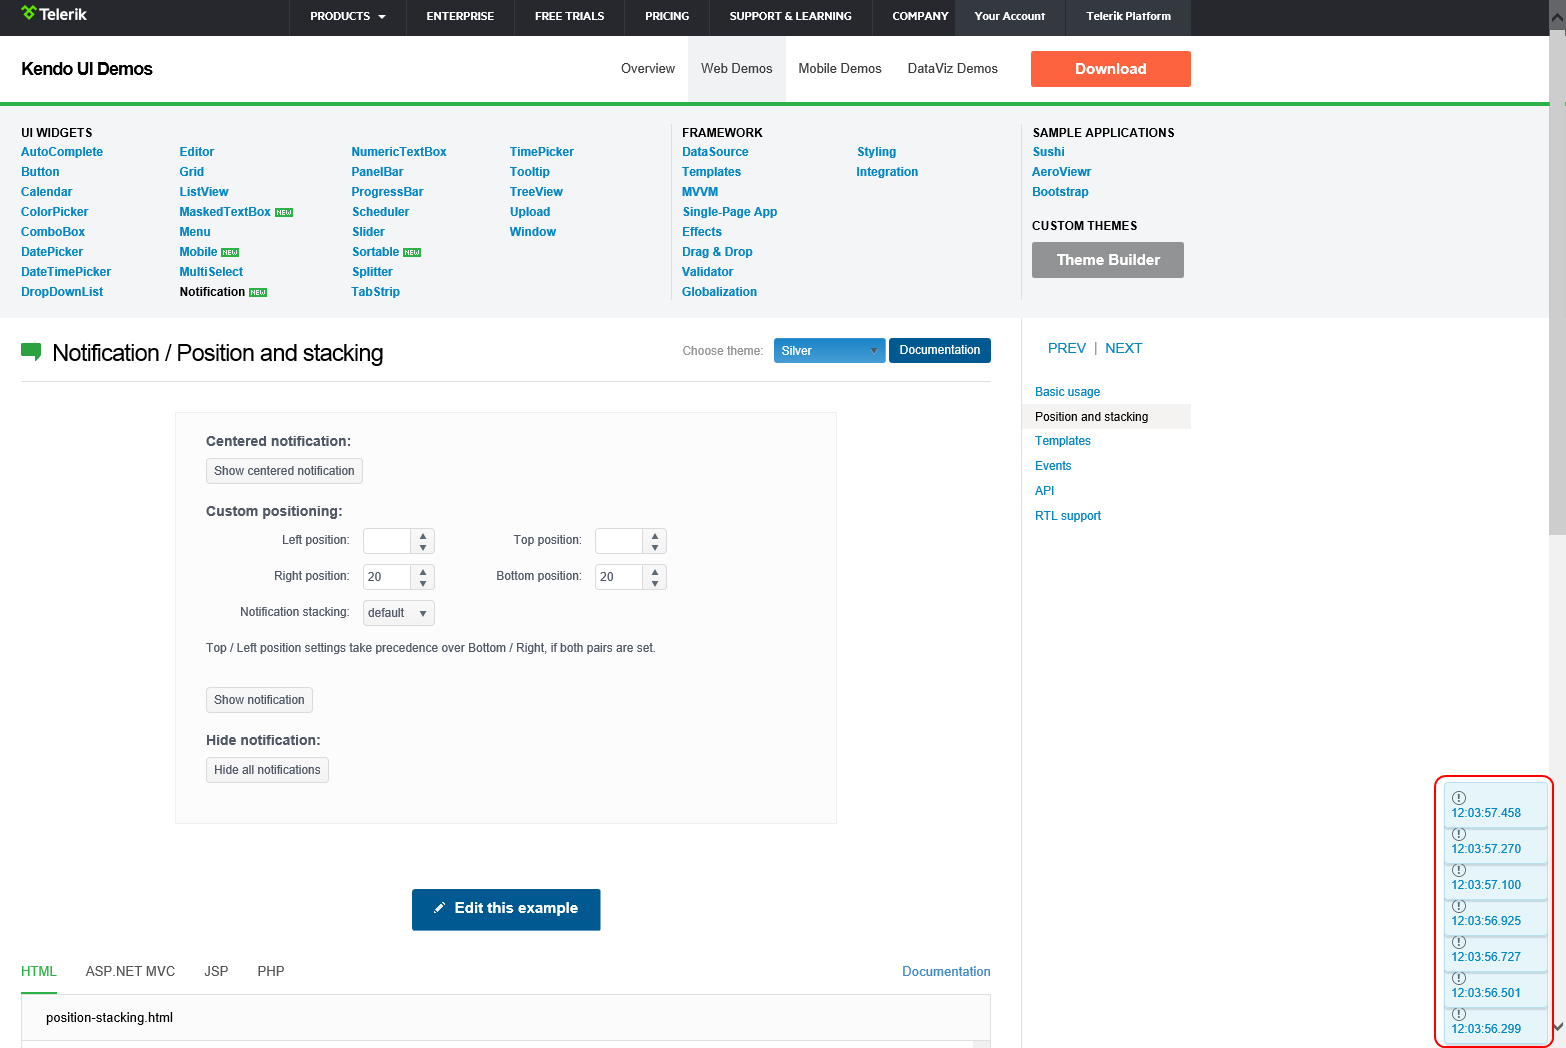Focus the Top position input field
This screenshot has width=1566, height=1048.
[620, 541]
